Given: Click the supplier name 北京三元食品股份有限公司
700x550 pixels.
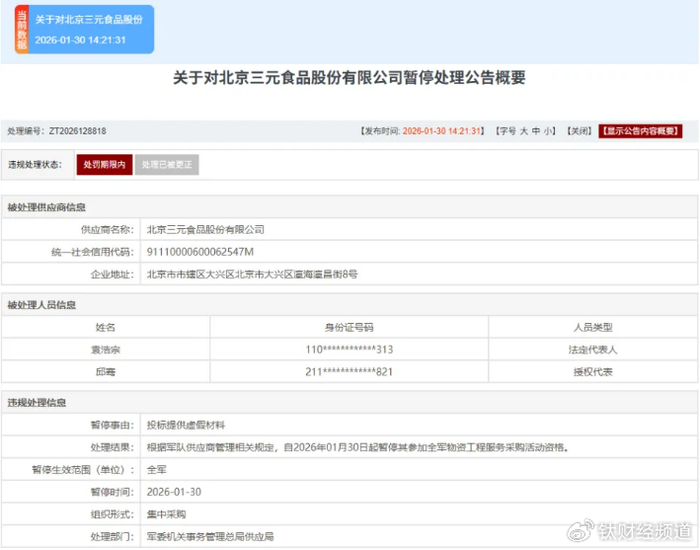Looking at the screenshot, I should coord(205,229).
